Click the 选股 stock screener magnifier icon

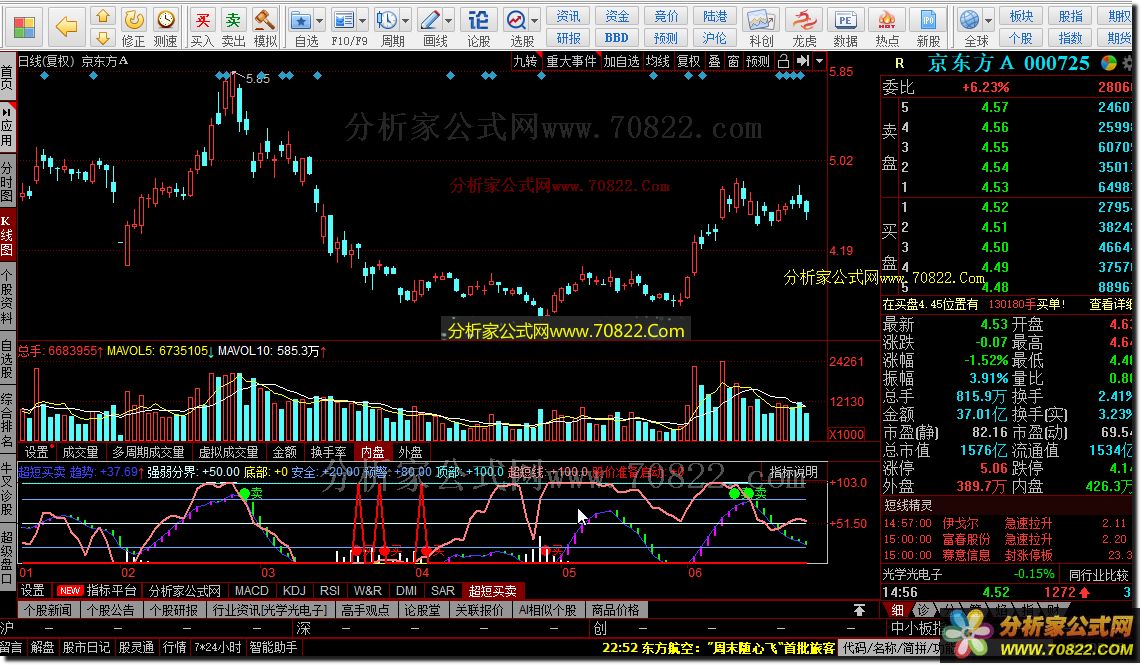point(516,20)
